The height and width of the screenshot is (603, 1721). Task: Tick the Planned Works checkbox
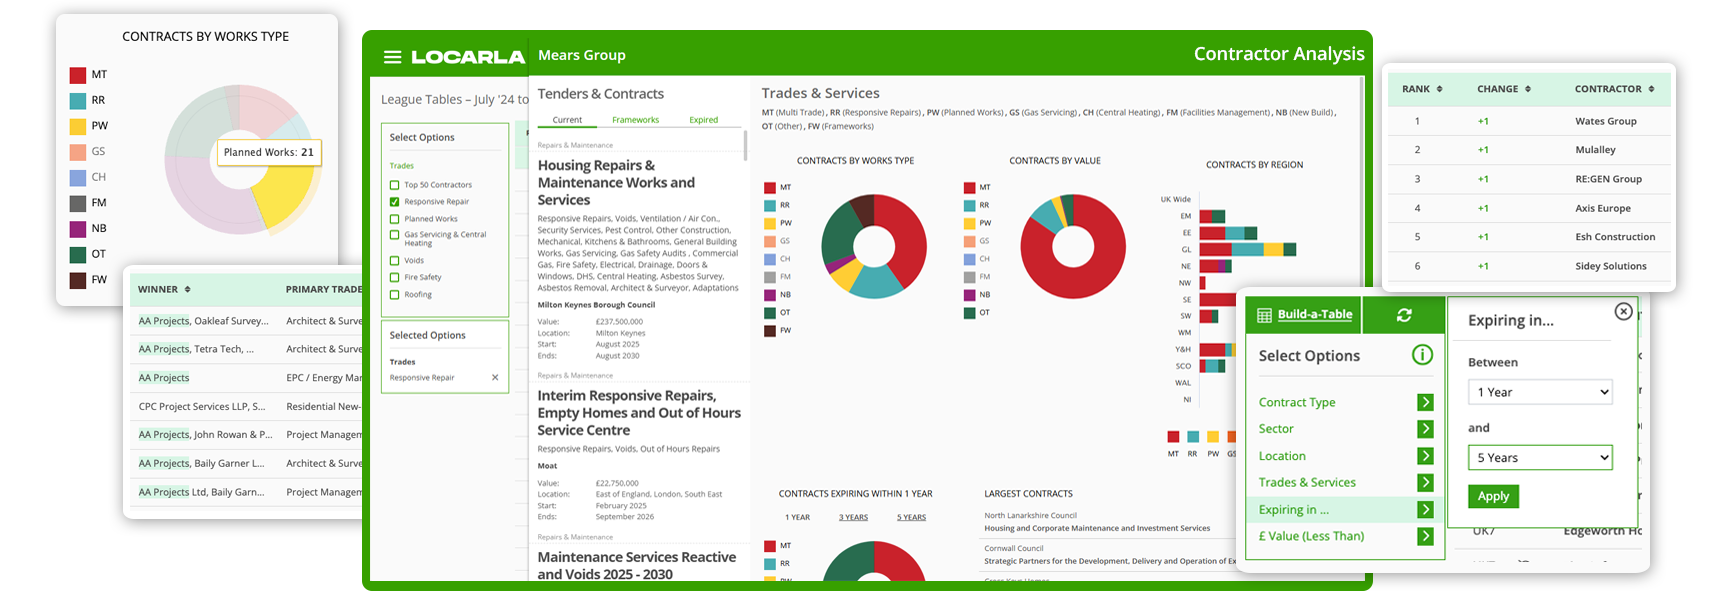point(395,219)
